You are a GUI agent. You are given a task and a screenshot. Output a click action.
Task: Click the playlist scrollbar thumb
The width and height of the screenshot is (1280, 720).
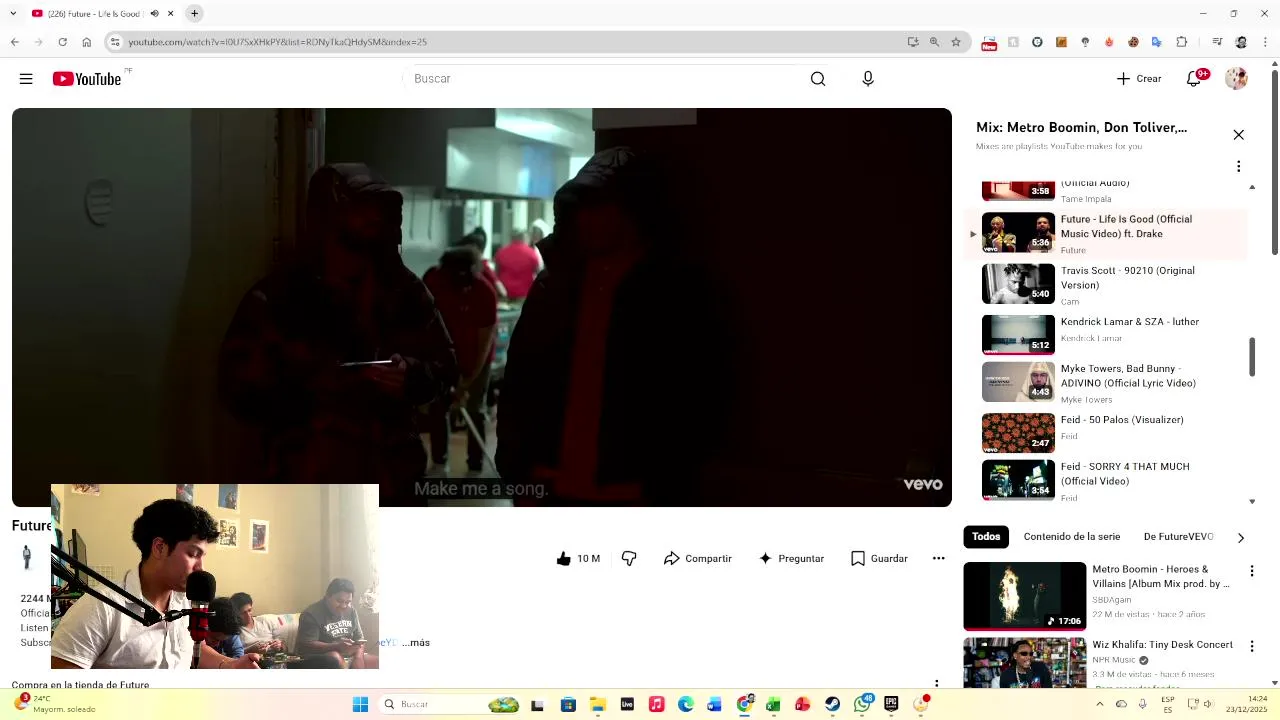pos(1252,358)
